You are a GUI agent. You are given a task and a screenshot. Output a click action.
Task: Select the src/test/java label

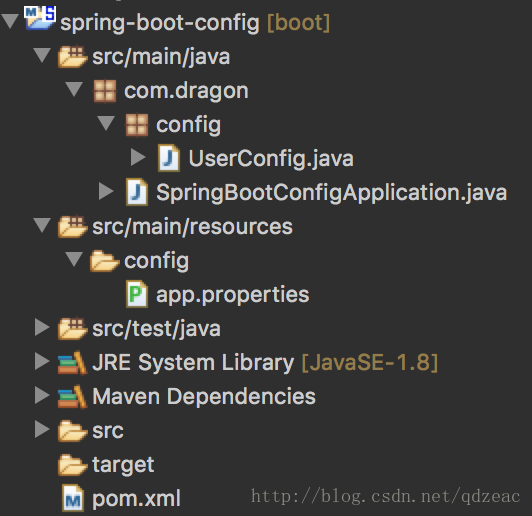point(156,329)
